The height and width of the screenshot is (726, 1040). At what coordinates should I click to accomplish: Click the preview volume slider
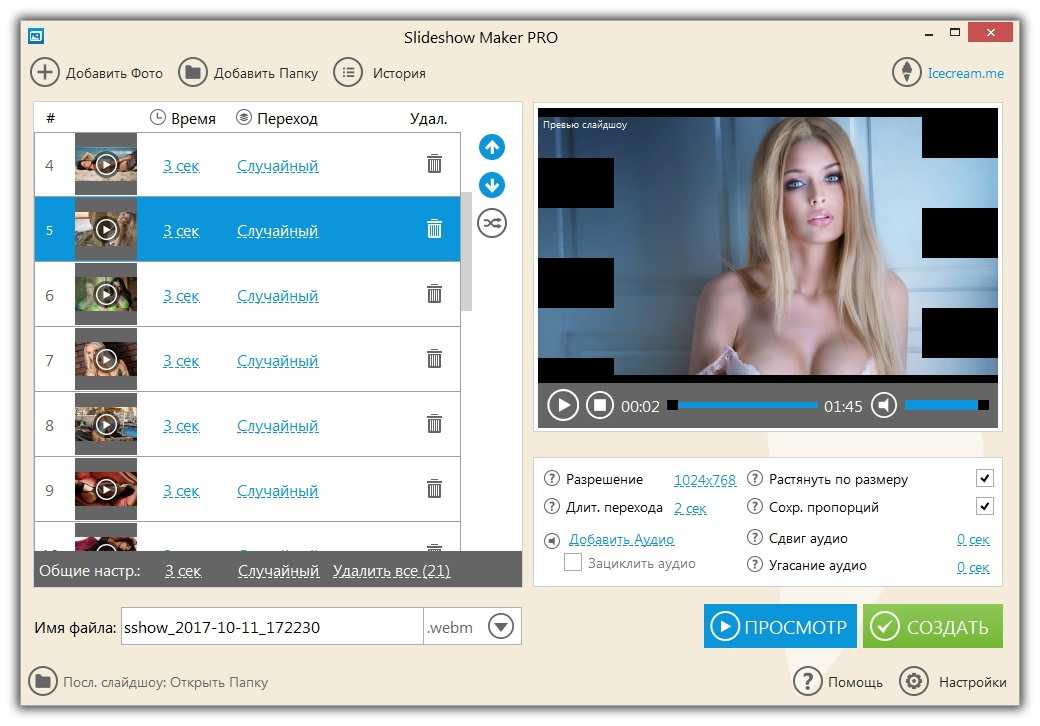tap(947, 405)
